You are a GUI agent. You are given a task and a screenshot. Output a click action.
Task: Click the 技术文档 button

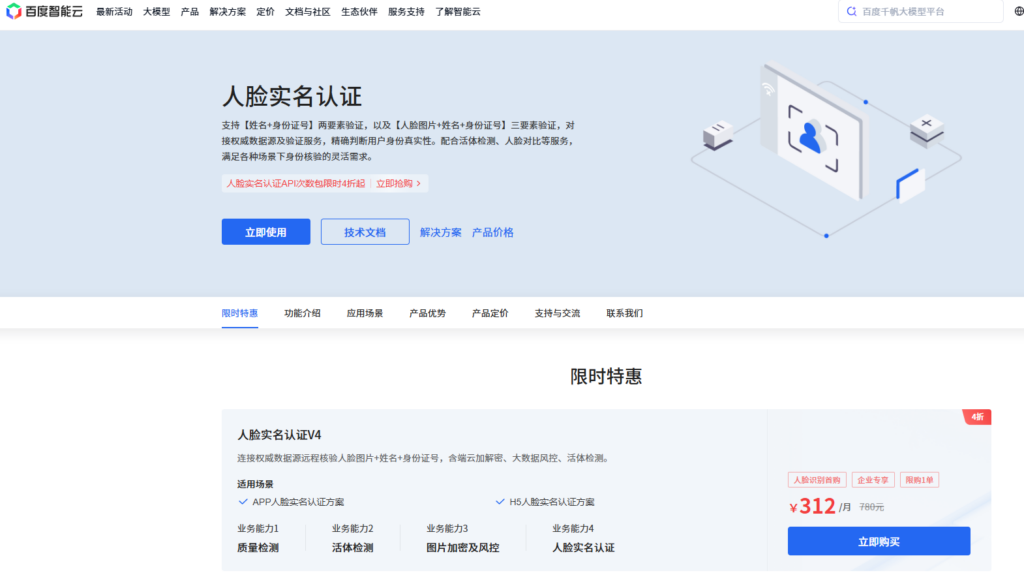click(365, 232)
